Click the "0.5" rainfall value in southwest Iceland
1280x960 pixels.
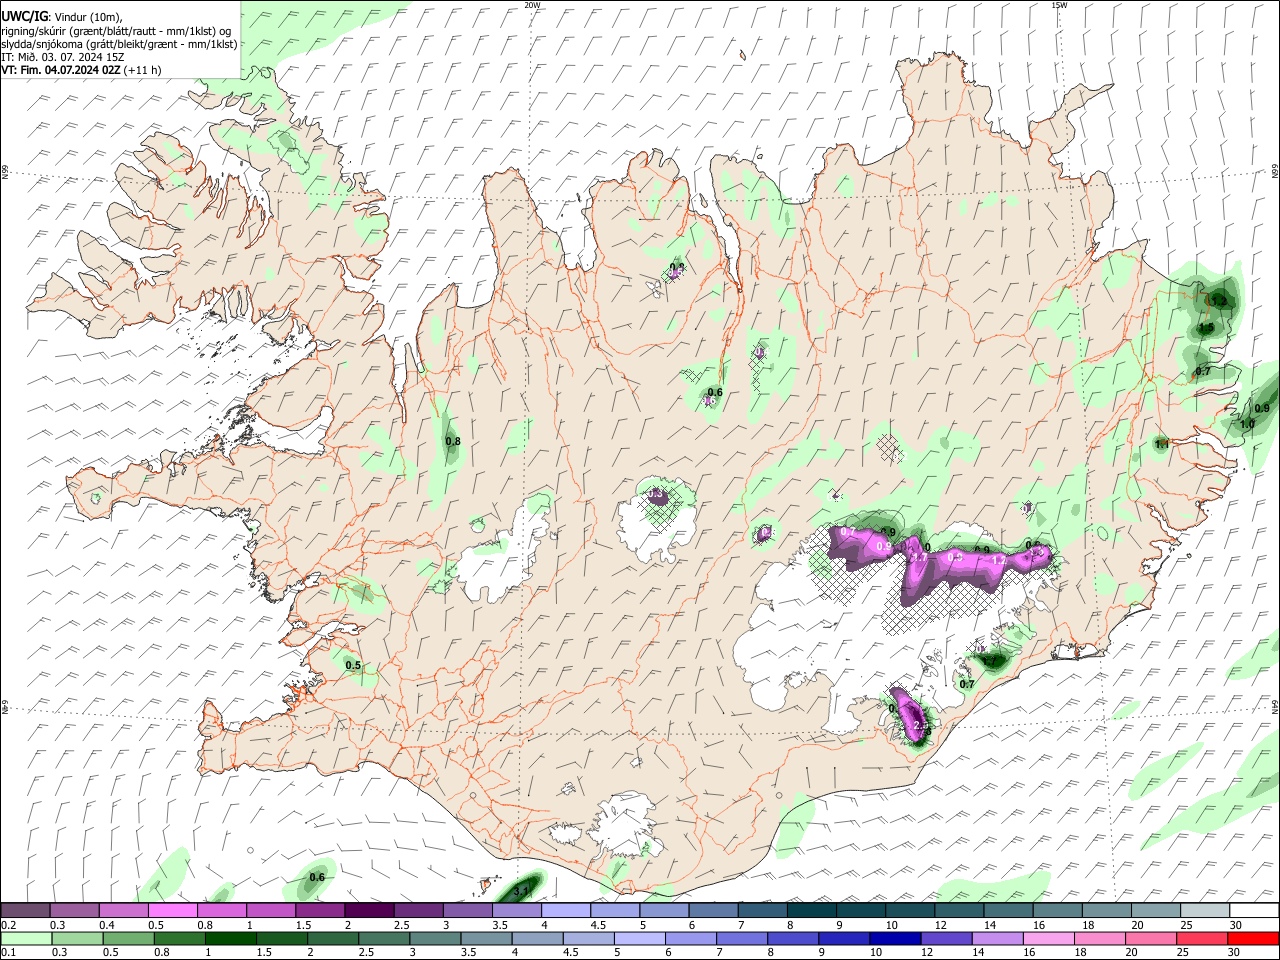(353, 665)
